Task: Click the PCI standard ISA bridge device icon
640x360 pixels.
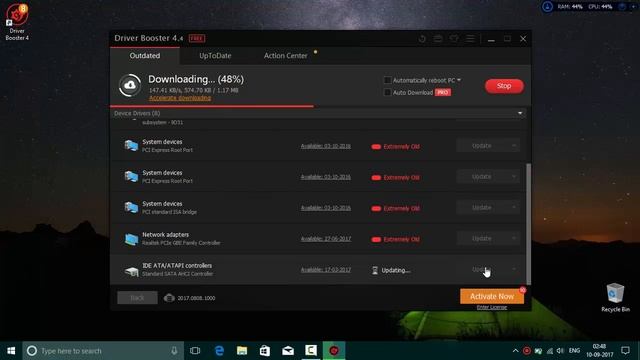Action: (131, 207)
